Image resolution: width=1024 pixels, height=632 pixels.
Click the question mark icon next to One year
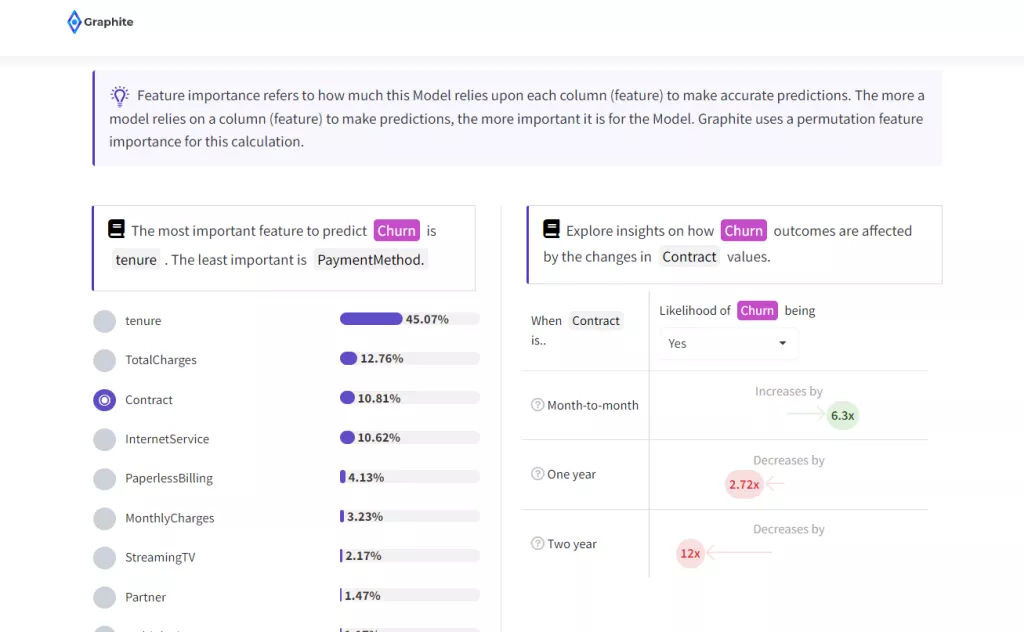535,474
